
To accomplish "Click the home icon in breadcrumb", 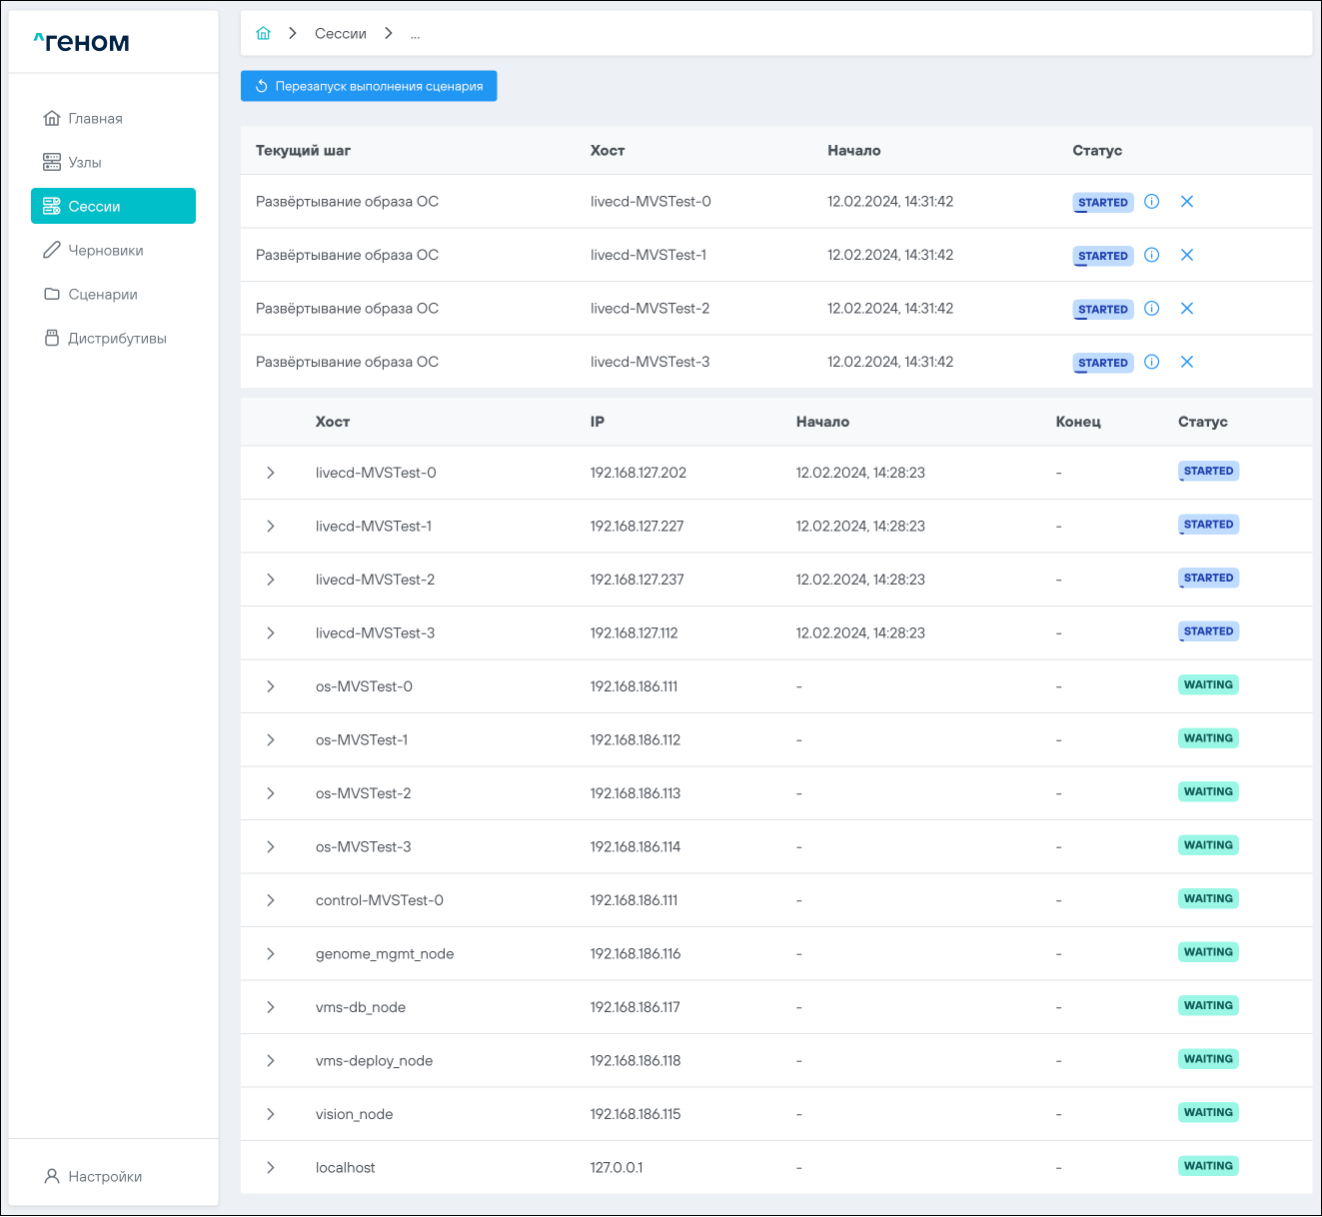I will (263, 33).
